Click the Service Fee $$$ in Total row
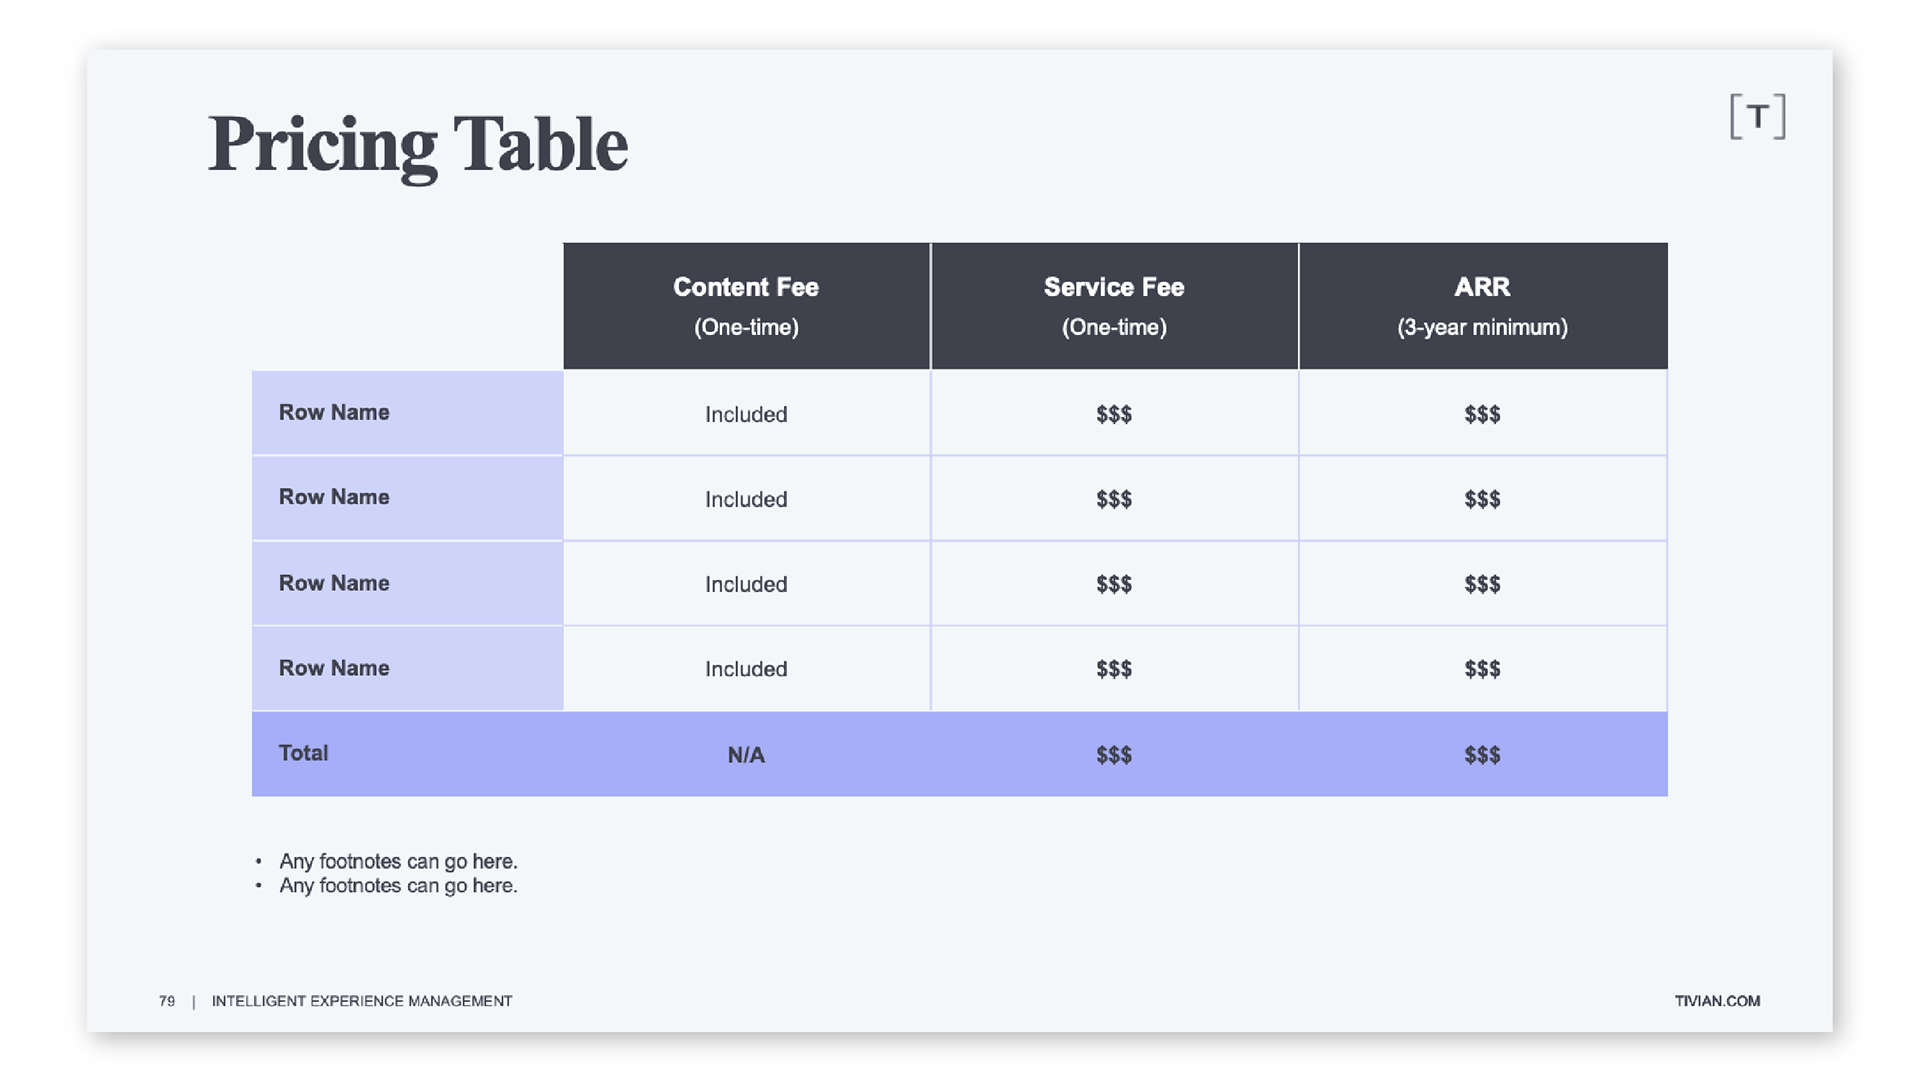This screenshot has width=1920, height=1081. click(x=1114, y=755)
